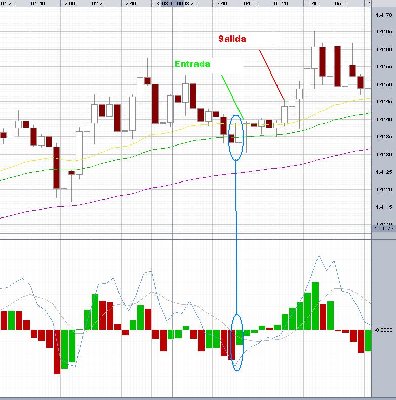The width and height of the screenshot is (396, 400).
Task: Select the blue ellipse around the entry candle
Action: coord(236,138)
